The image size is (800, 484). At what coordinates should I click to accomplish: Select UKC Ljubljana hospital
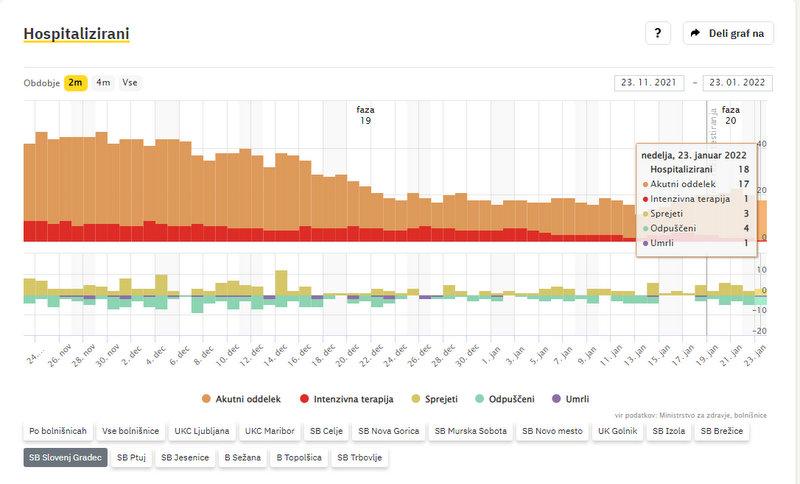pyautogui.click(x=201, y=432)
